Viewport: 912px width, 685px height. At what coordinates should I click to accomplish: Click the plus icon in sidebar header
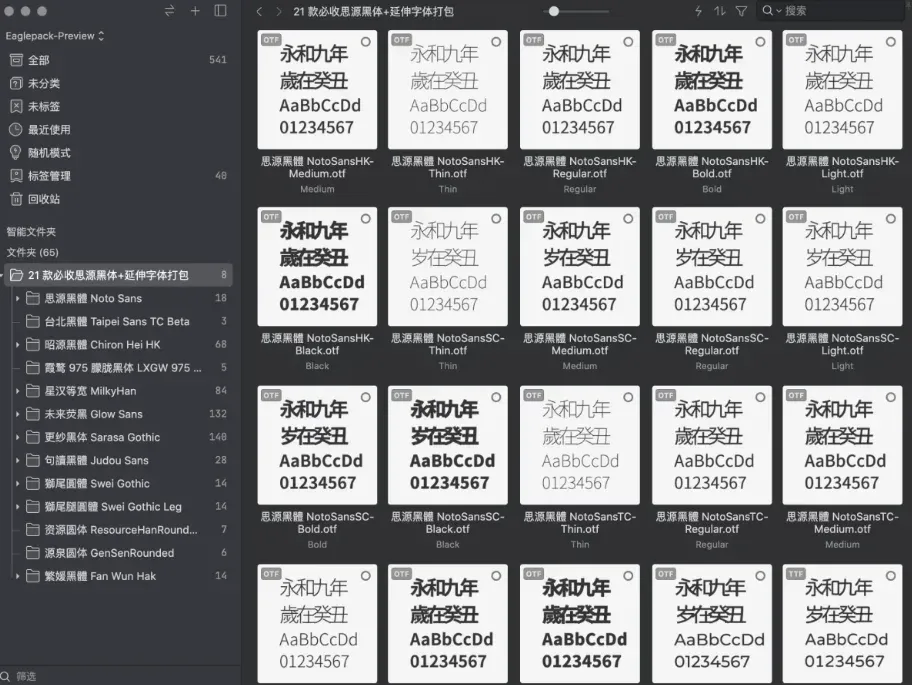coord(195,11)
